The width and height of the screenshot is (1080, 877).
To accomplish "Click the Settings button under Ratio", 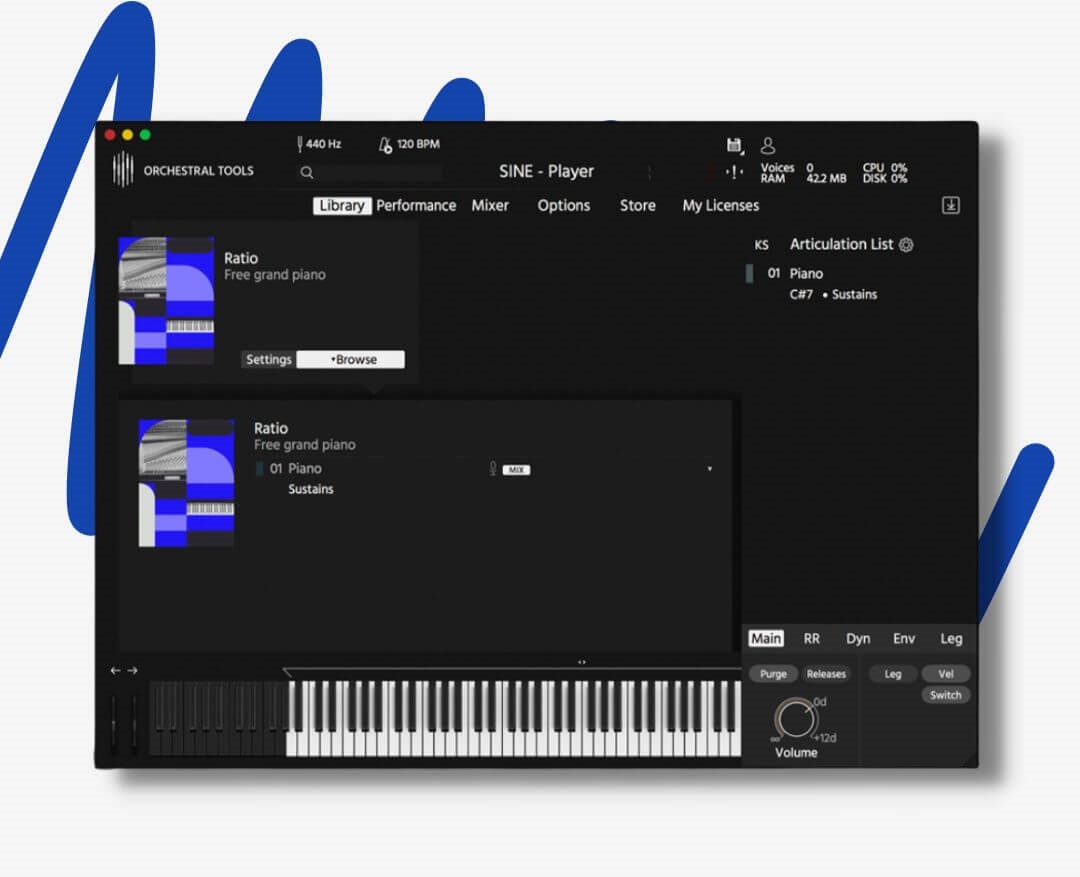I will [x=268, y=360].
